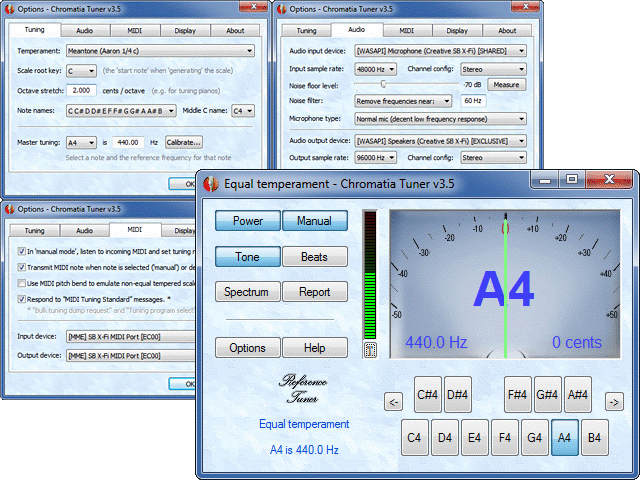Open the Input sample rate dropdown

tap(376, 69)
